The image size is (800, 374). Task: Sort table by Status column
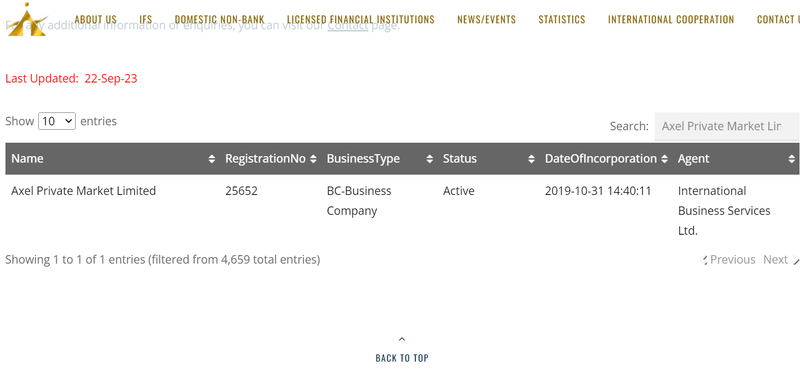coord(488,159)
